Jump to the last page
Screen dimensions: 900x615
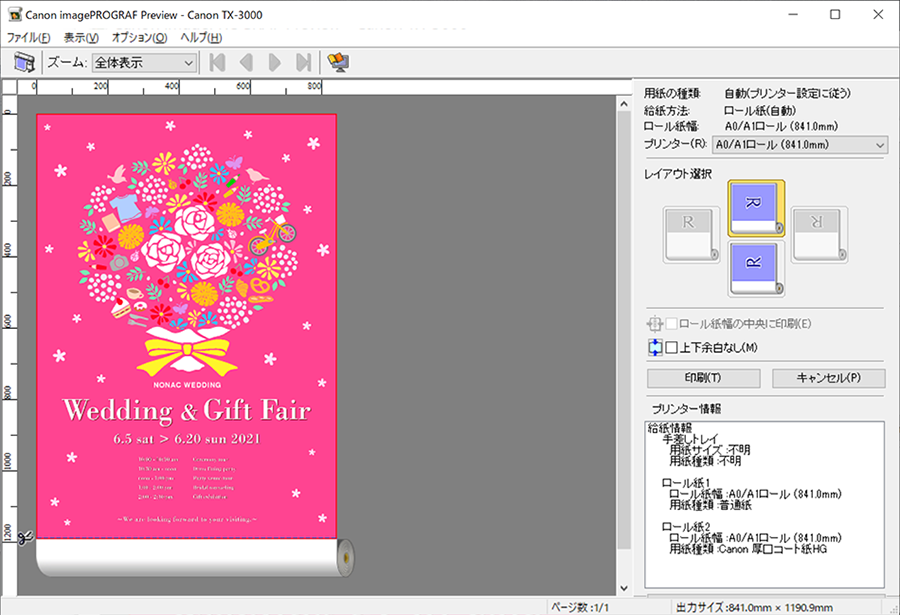303,63
